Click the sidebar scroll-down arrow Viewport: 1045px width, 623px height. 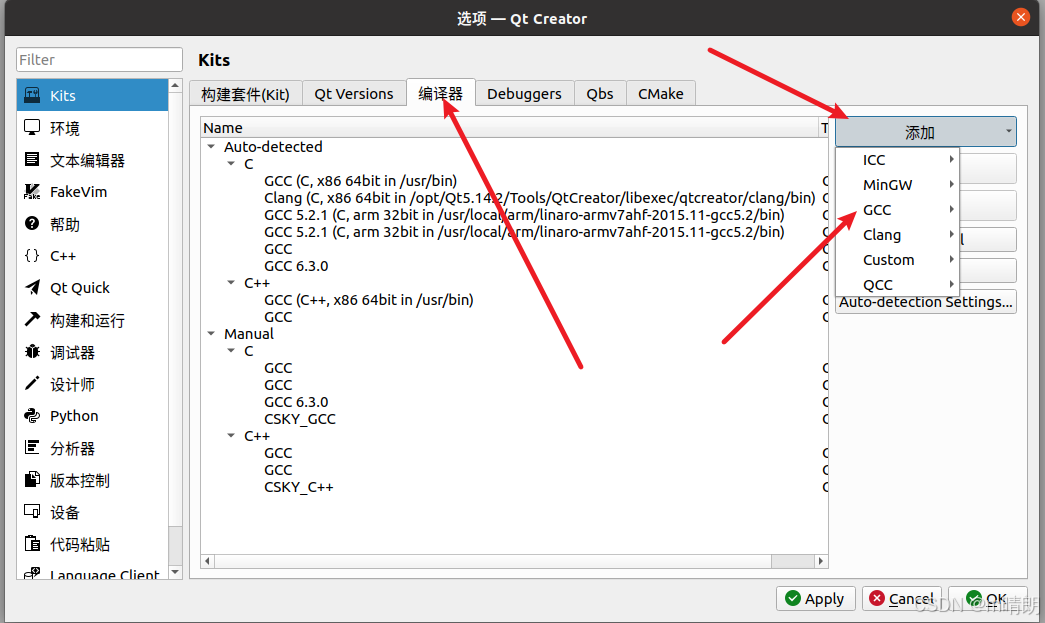pyautogui.click(x=175, y=572)
